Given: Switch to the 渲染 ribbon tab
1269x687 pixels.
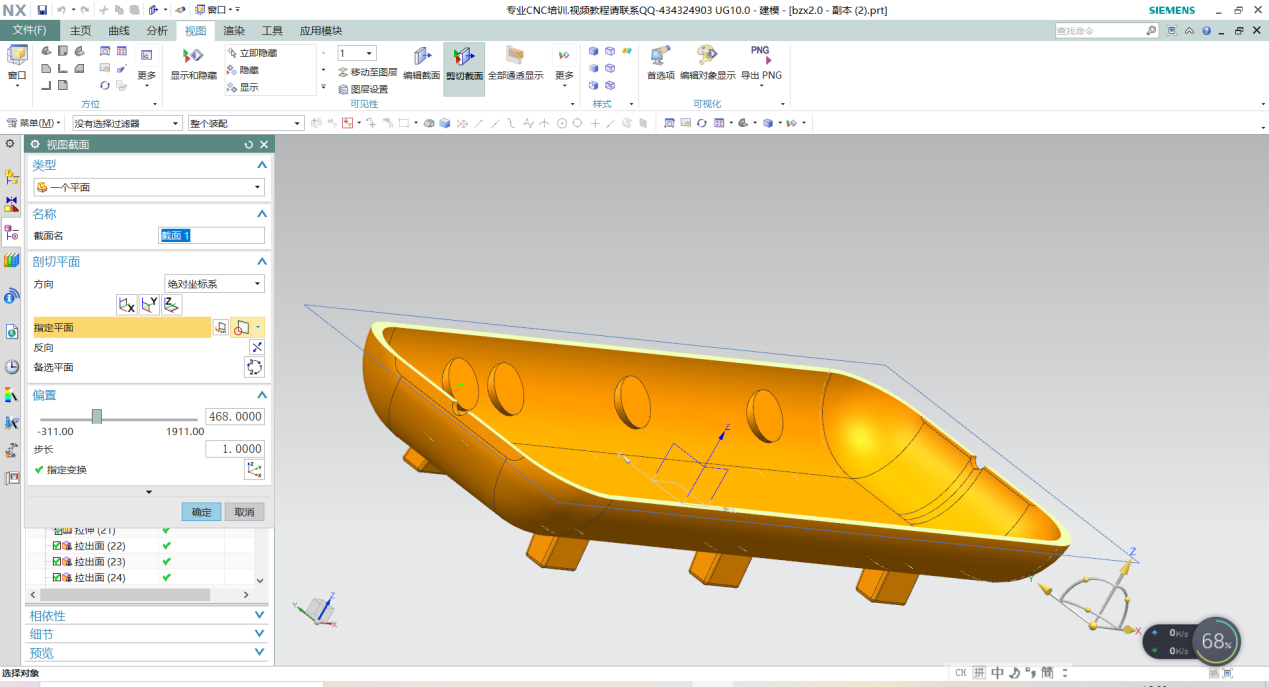Looking at the screenshot, I should coord(234,31).
